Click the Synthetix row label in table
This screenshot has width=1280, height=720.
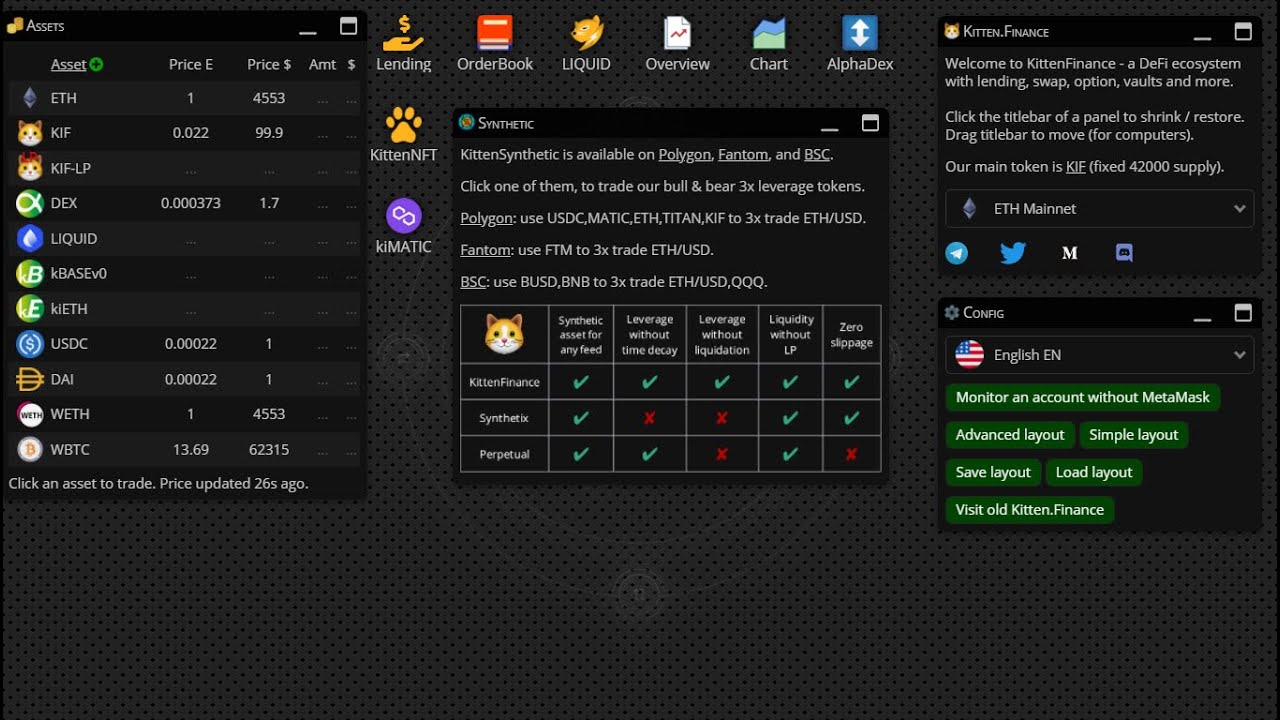point(504,418)
